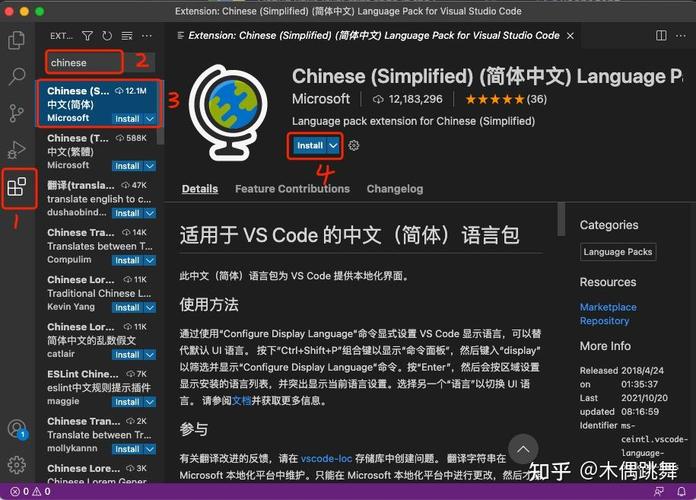
Task: Install Chinese (T... 中文(繁體) extension
Action: 127,166
